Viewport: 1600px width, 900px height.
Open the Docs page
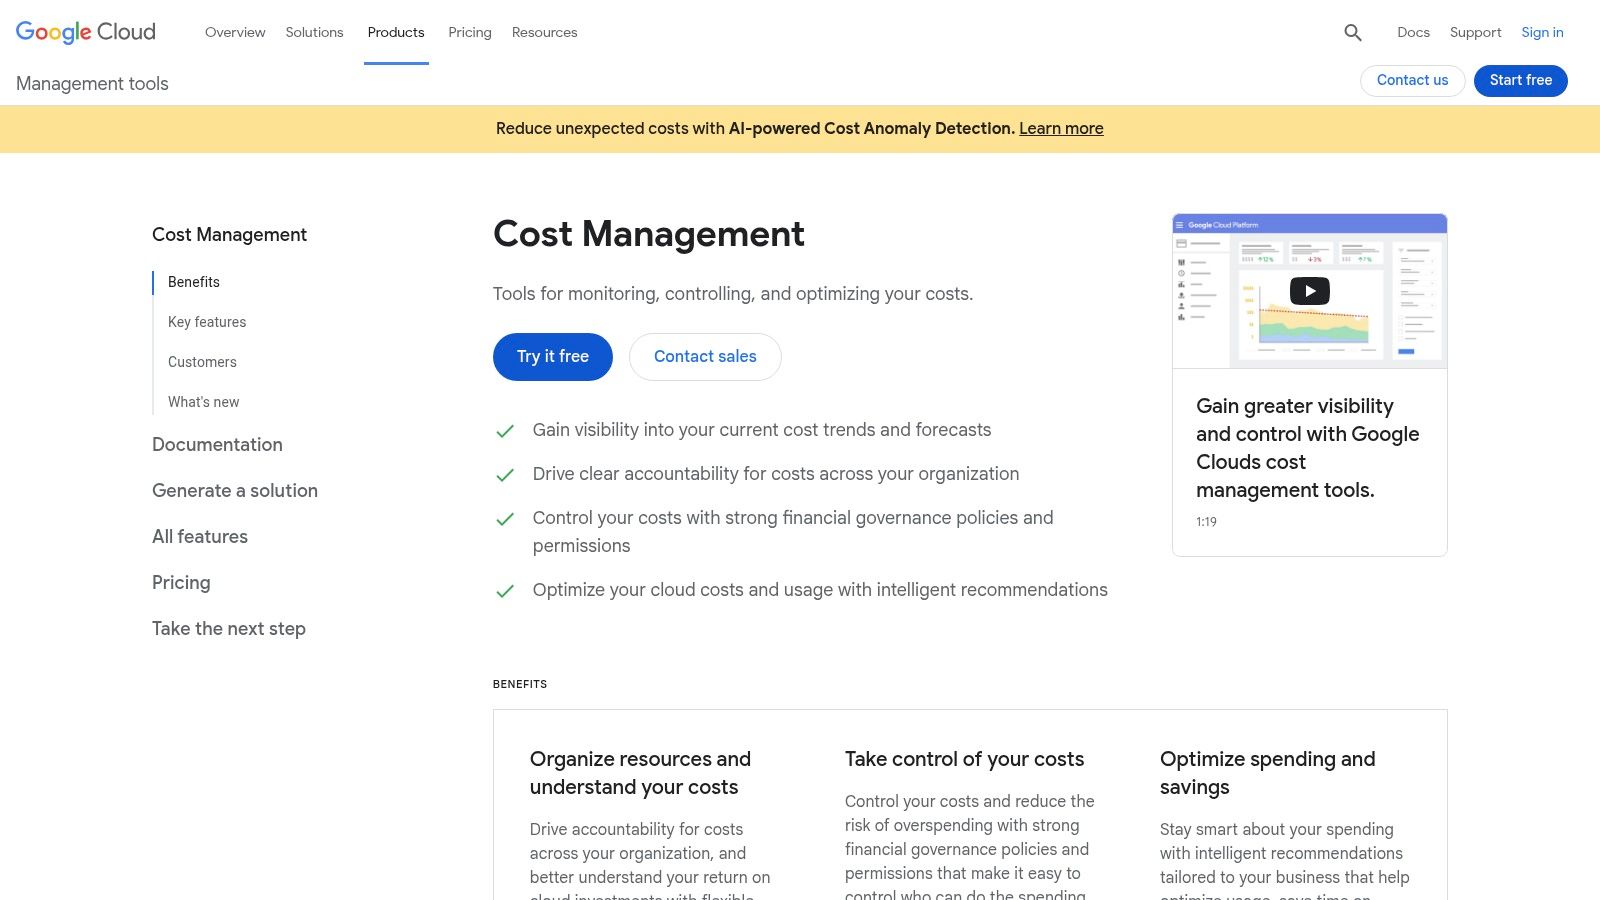[x=1413, y=32]
